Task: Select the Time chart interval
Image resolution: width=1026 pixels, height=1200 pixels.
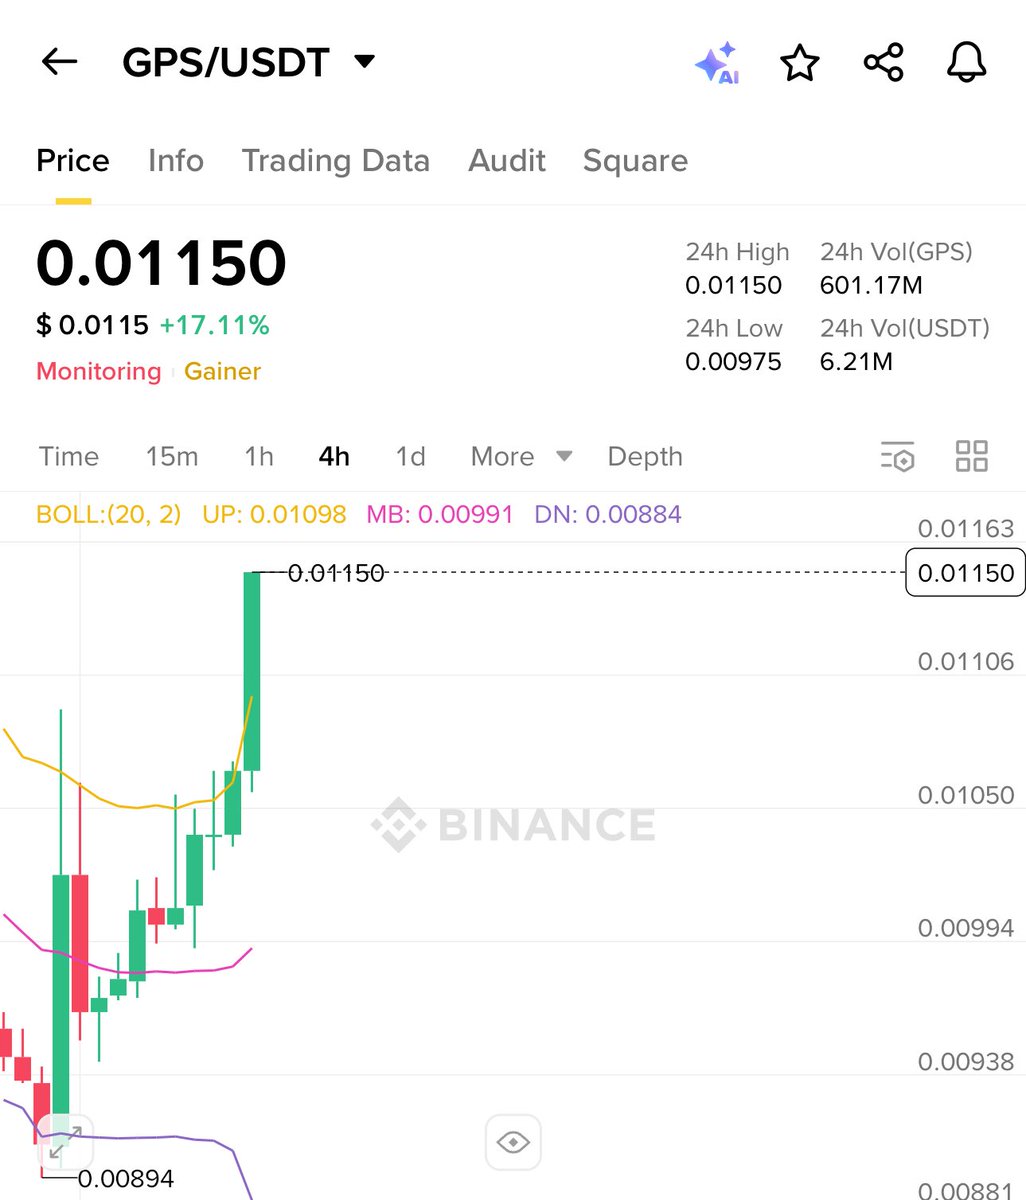Action: tap(69, 457)
